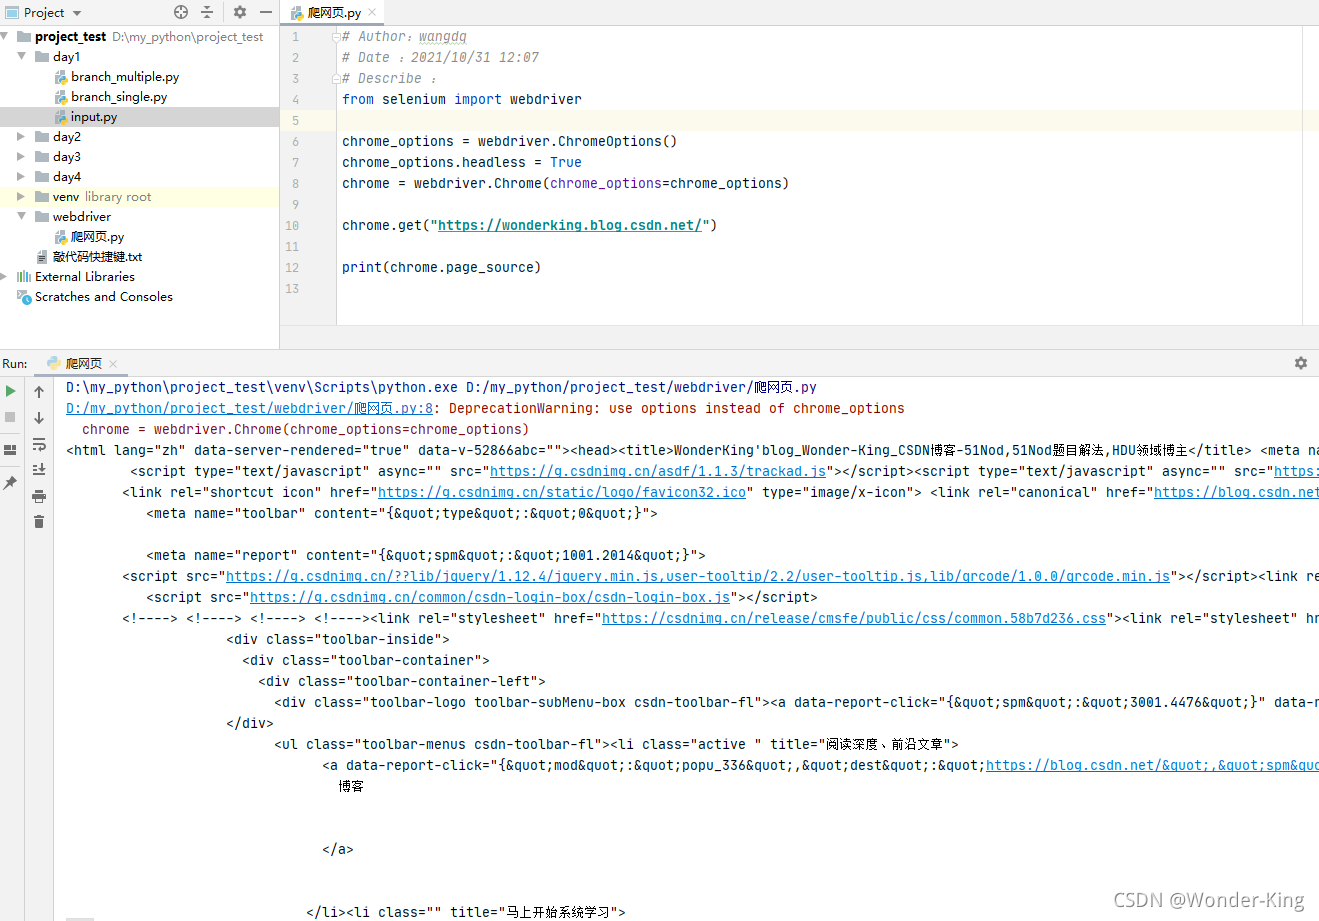Viewport: 1319px width, 921px height.
Task: Select Scratches and Consoles
Action: pyautogui.click(x=104, y=297)
